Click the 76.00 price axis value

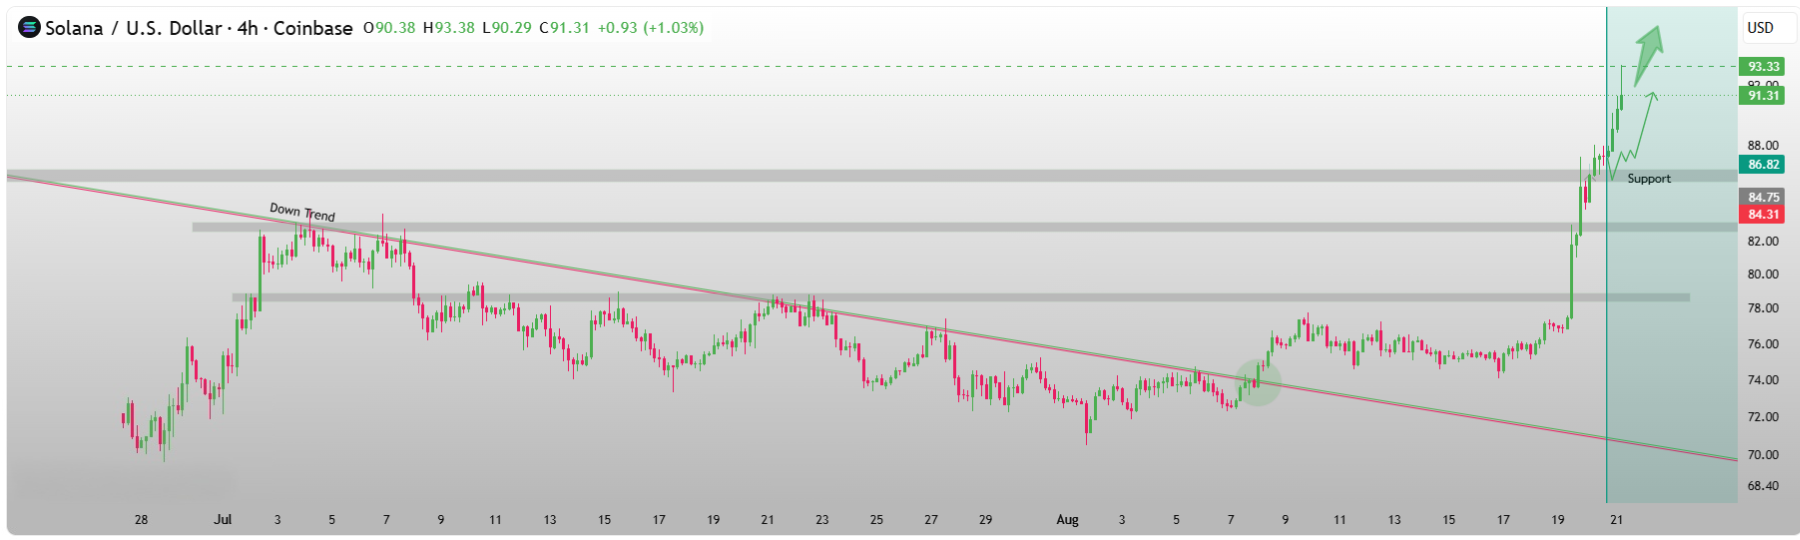click(x=1763, y=344)
